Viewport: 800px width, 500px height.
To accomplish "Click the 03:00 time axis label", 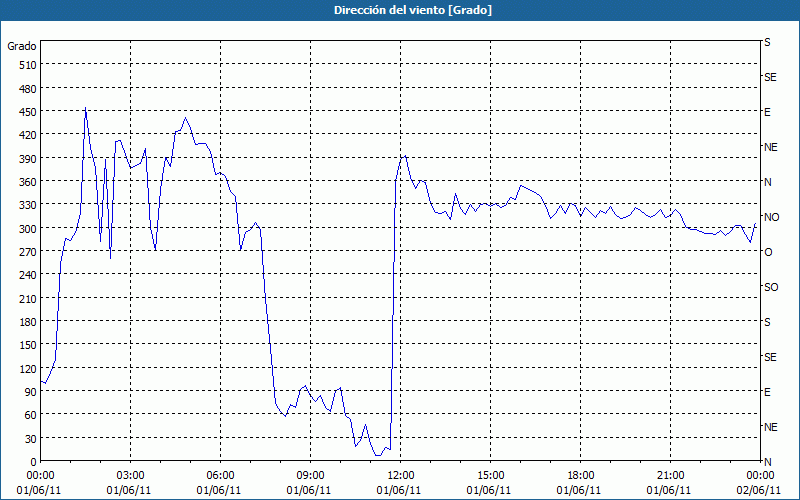I will point(130,476).
